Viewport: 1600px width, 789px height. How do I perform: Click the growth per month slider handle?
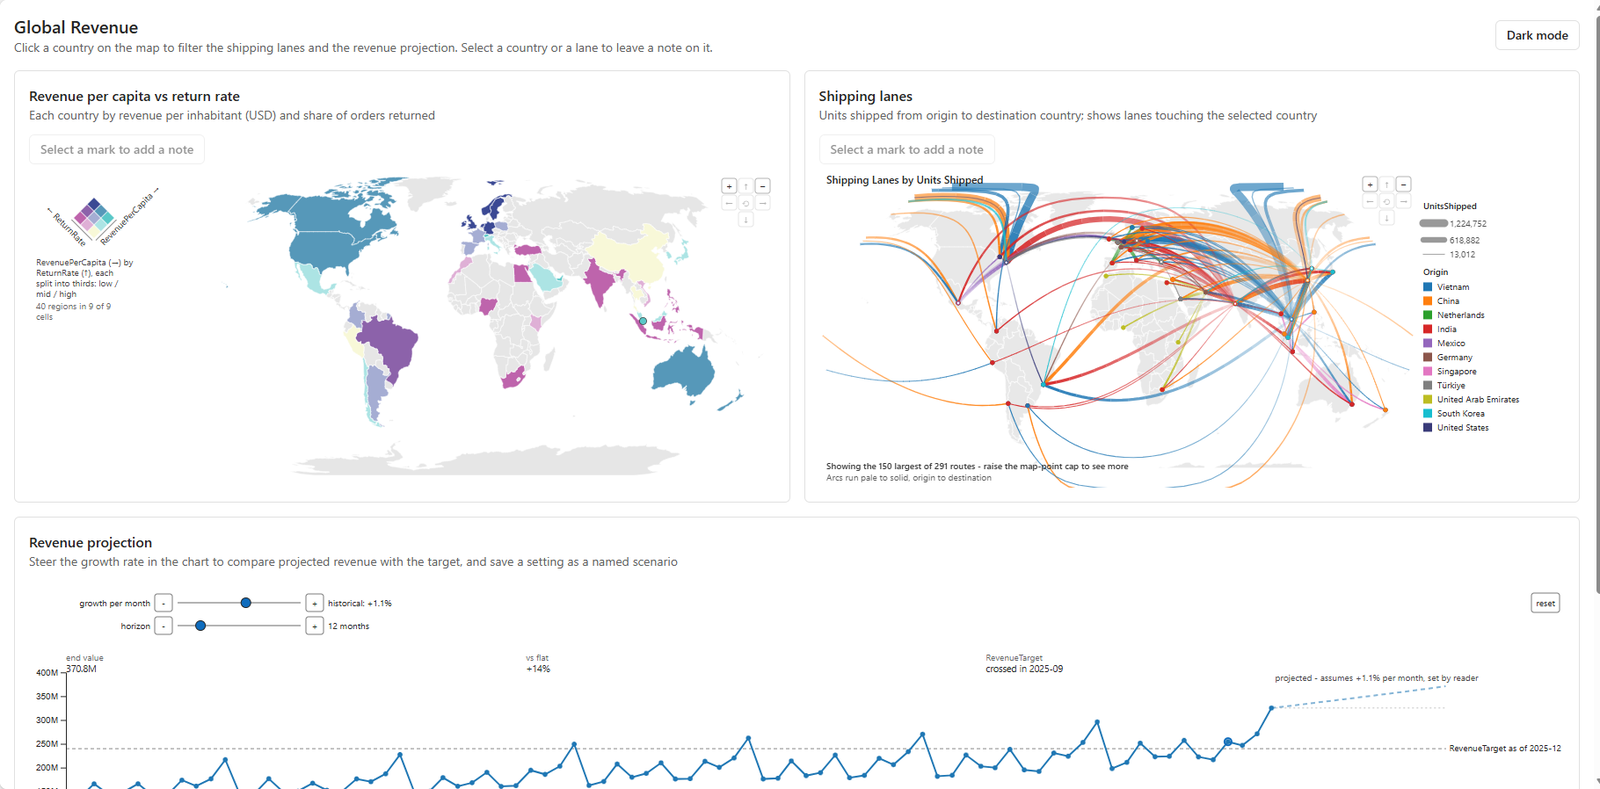pyautogui.click(x=246, y=603)
